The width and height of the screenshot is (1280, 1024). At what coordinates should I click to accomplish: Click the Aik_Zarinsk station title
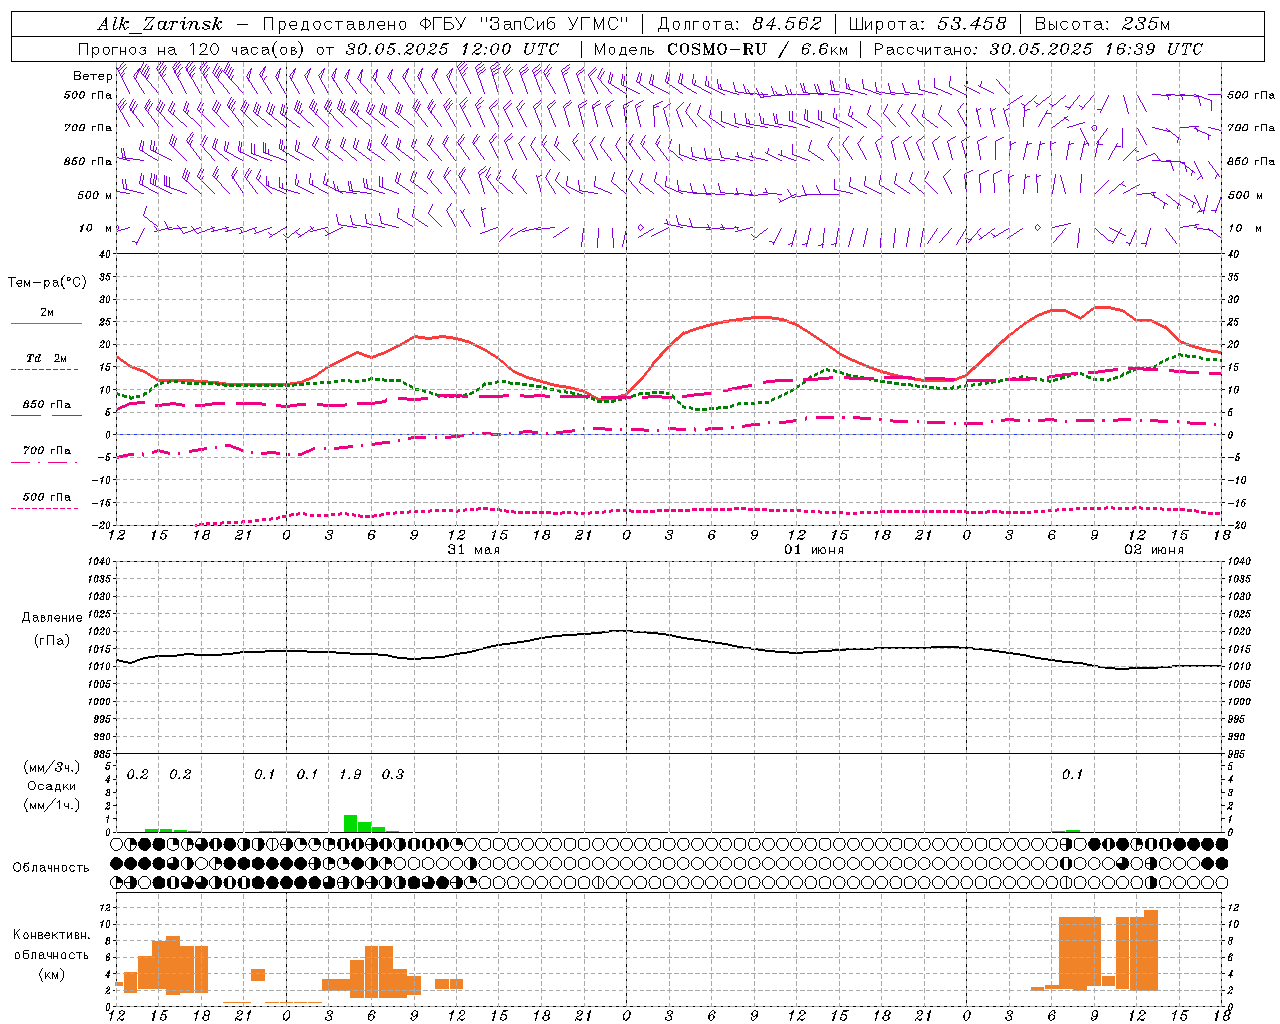(x=160, y=24)
